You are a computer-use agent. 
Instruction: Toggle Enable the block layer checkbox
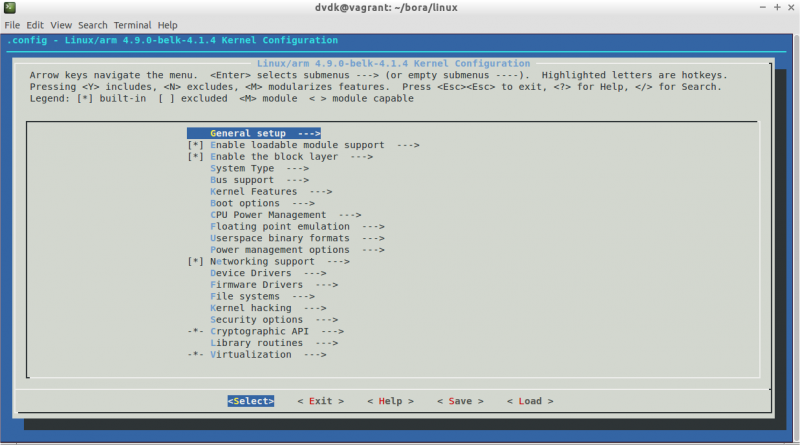[195, 157]
